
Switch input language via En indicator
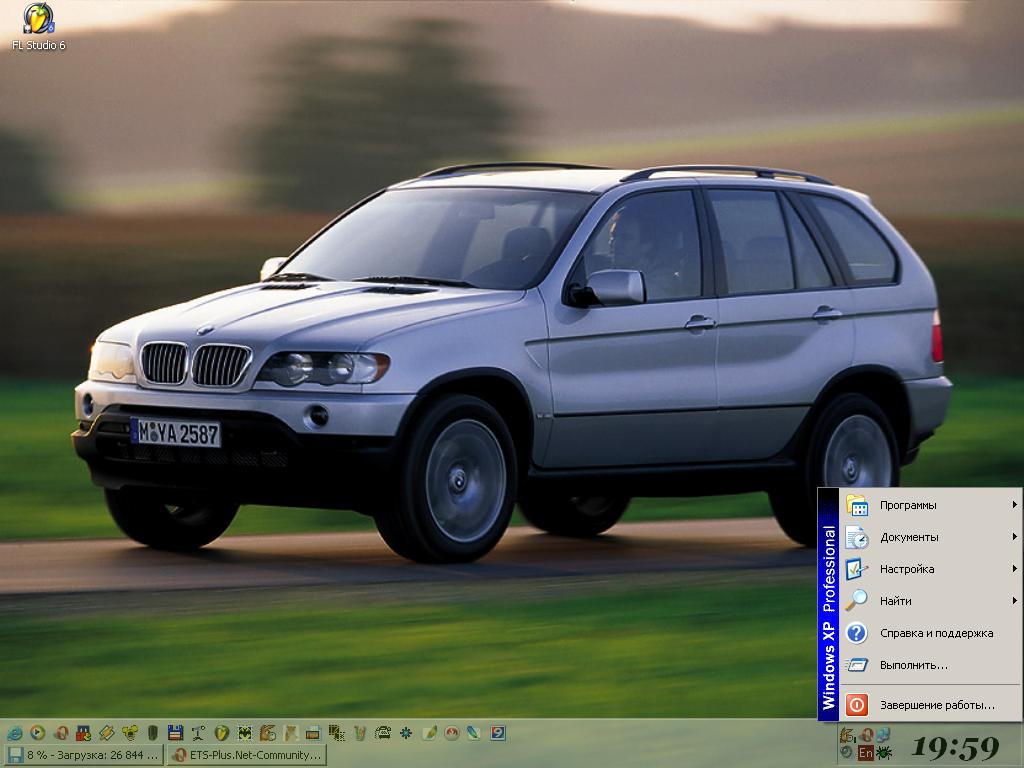point(866,752)
